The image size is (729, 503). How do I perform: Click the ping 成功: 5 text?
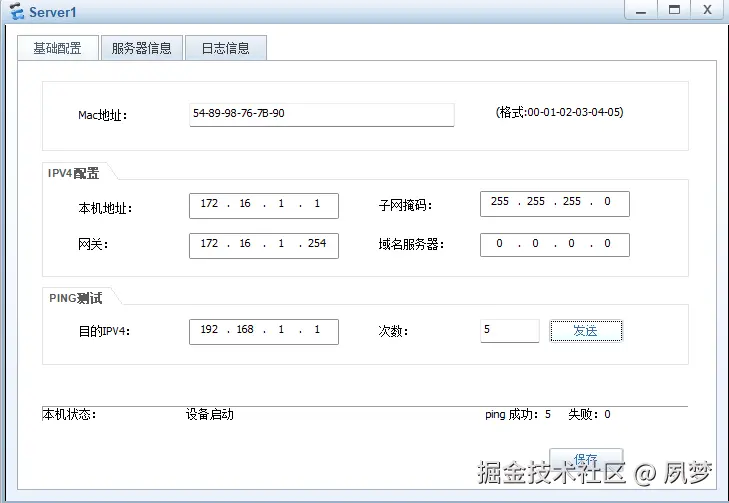[518, 414]
